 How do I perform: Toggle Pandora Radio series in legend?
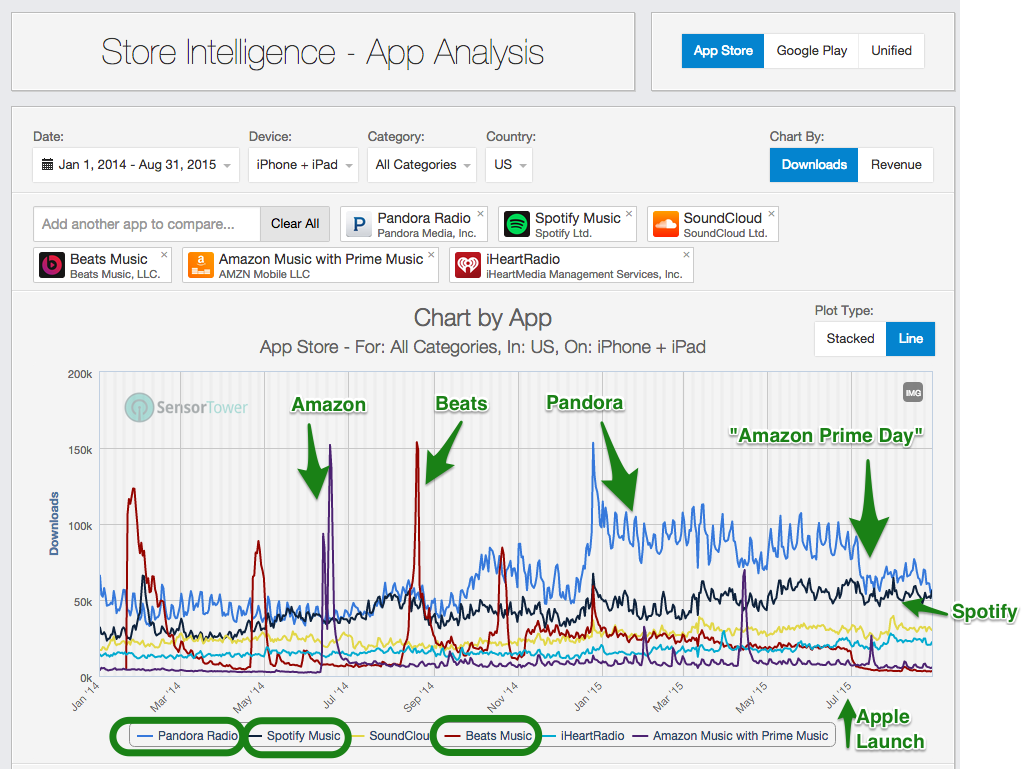(x=187, y=736)
